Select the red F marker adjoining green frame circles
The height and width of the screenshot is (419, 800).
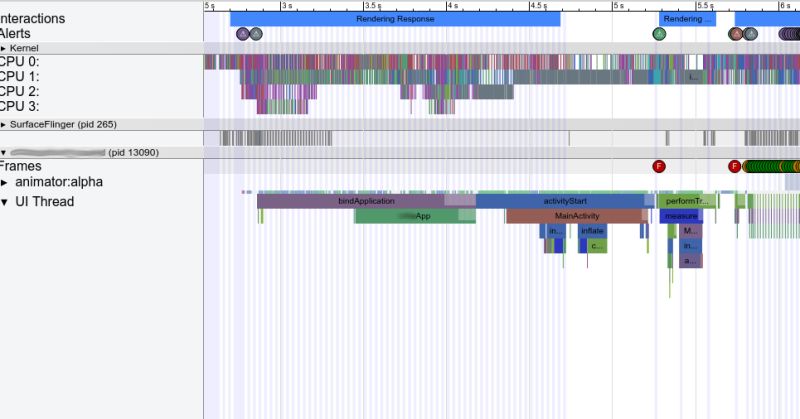click(734, 166)
